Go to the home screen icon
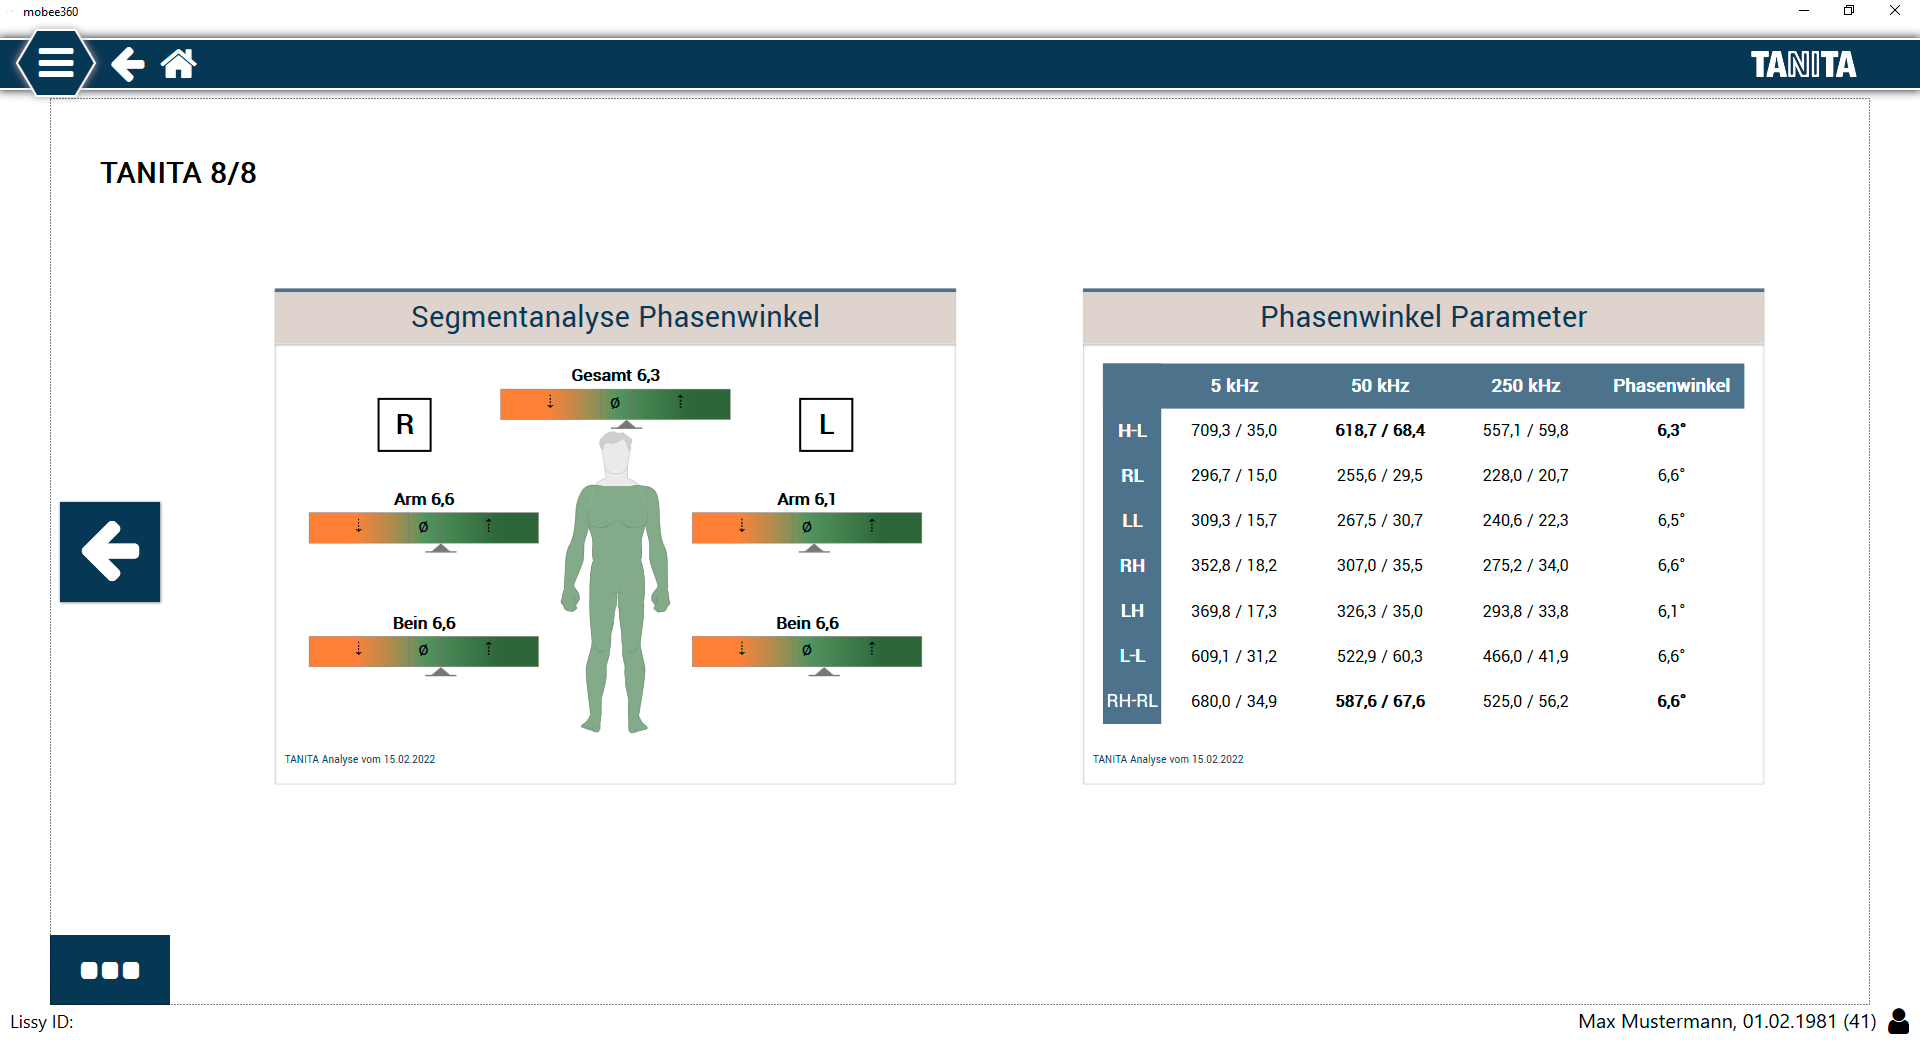This screenshot has width=1920, height=1040. pyautogui.click(x=179, y=64)
